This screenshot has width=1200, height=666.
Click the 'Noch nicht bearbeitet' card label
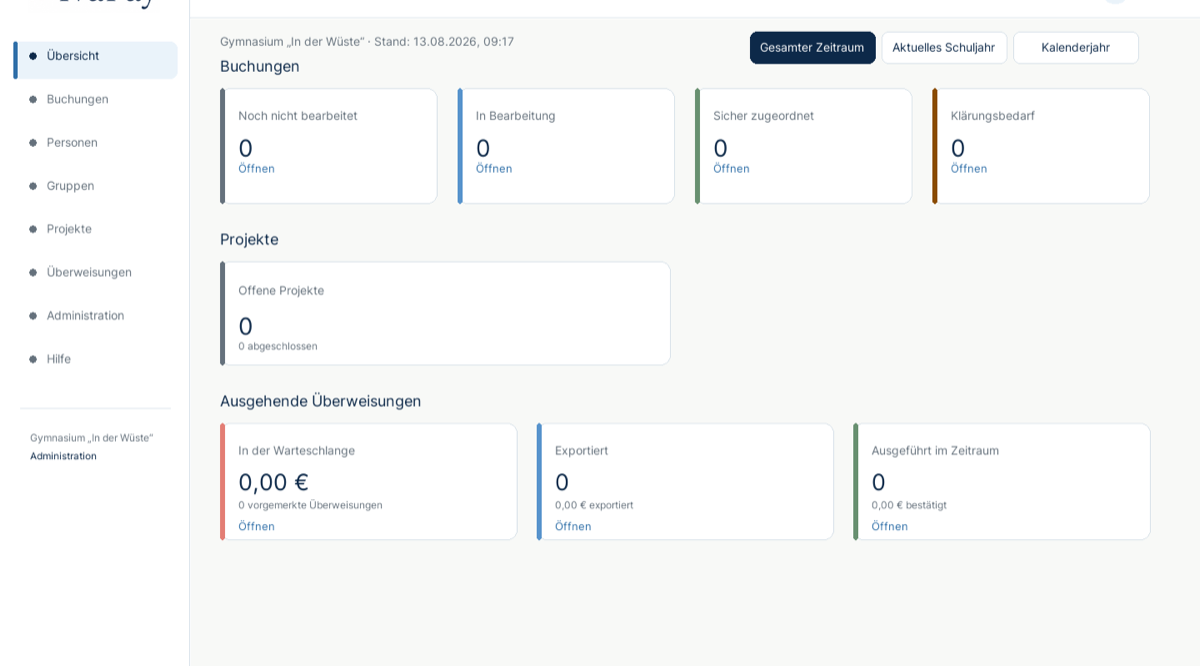(298, 116)
